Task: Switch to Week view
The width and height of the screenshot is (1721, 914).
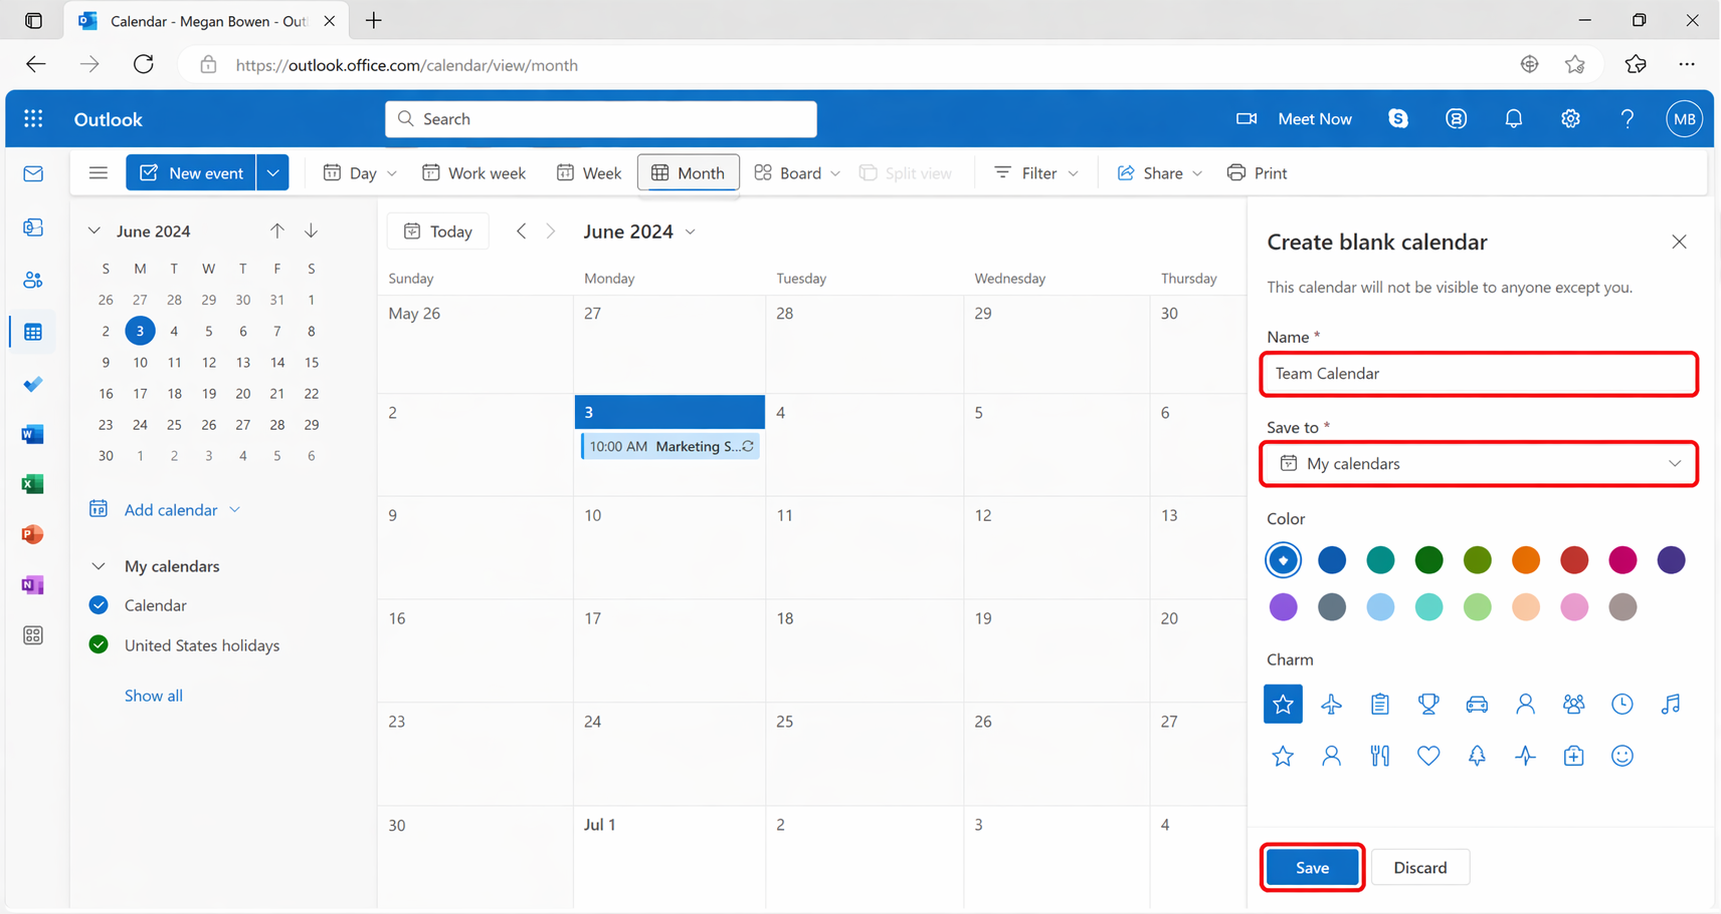Action: pos(589,173)
